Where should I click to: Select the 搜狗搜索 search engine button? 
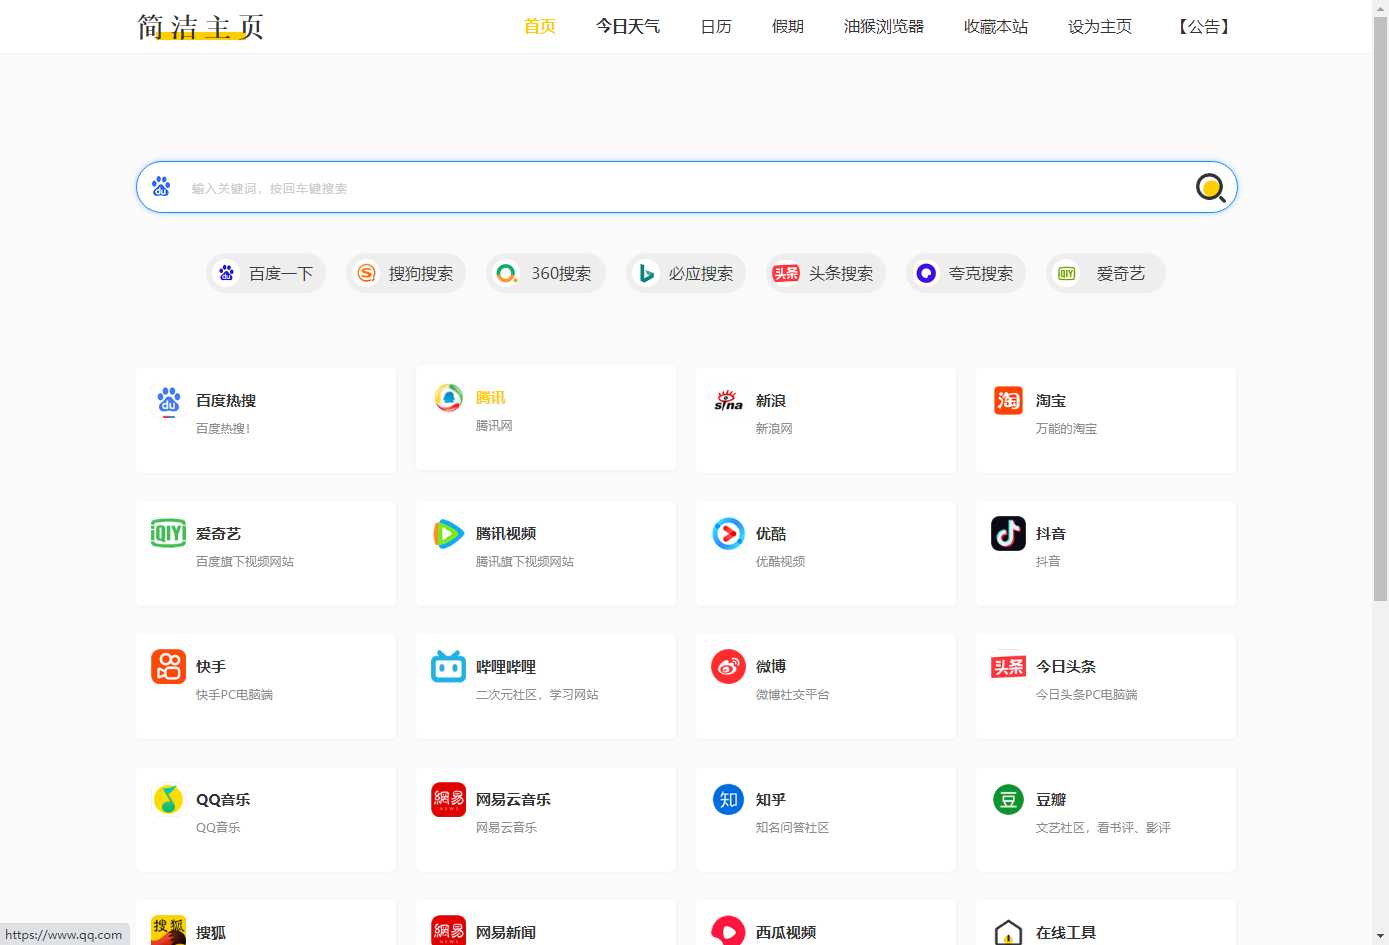(x=406, y=273)
